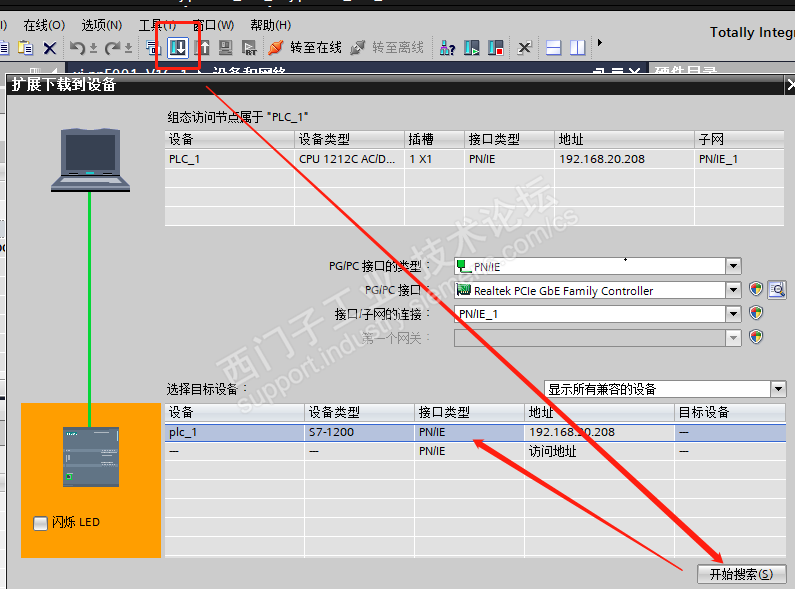
Task: Click the Paste toolbar icon
Action: pos(25,48)
